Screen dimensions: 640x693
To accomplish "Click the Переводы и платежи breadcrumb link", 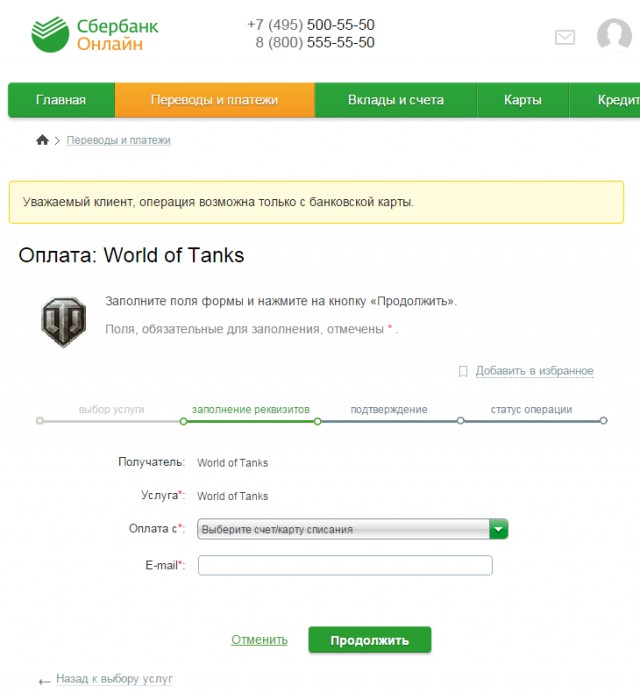I will [118, 141].
